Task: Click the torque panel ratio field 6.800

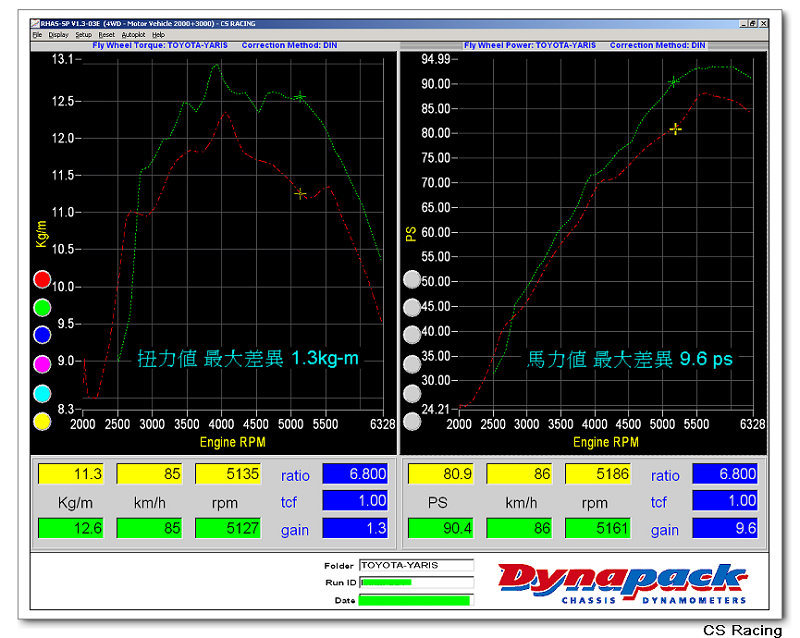Action: tap(355, 474)
